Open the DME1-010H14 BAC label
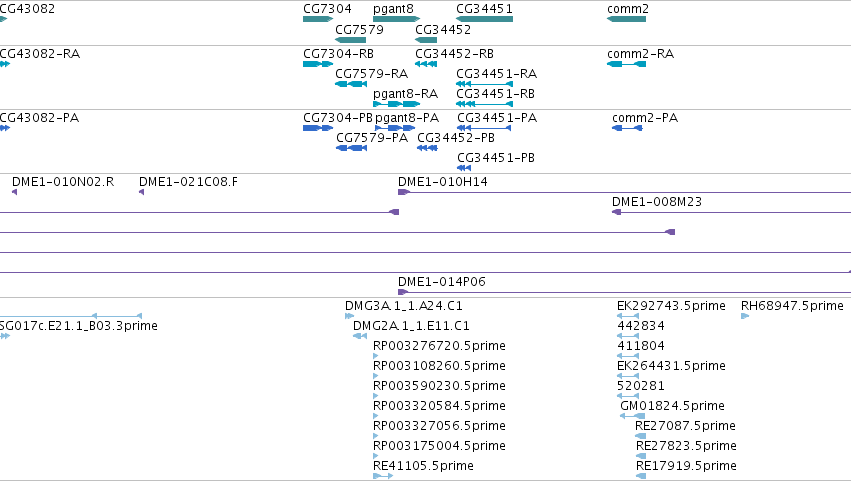 click(x=442, y=182)
